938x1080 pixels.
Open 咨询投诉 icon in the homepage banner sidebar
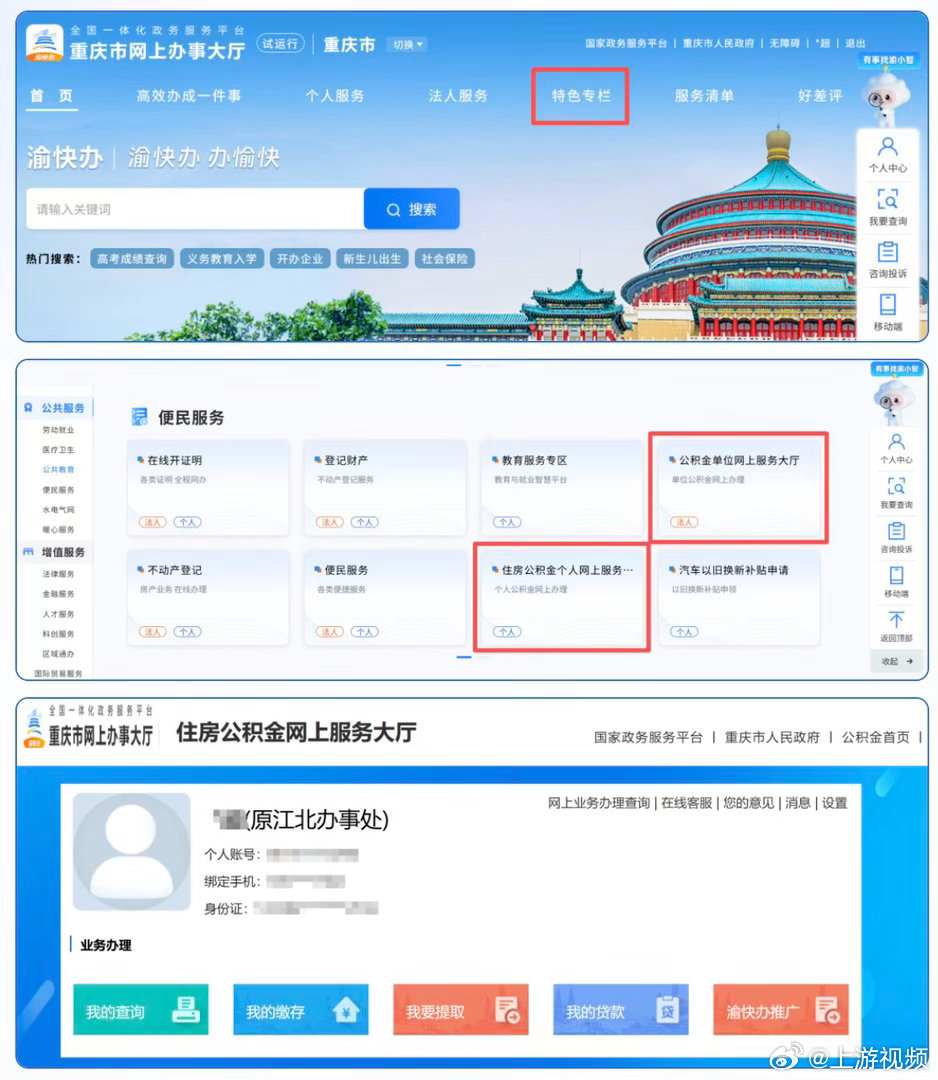888,251
